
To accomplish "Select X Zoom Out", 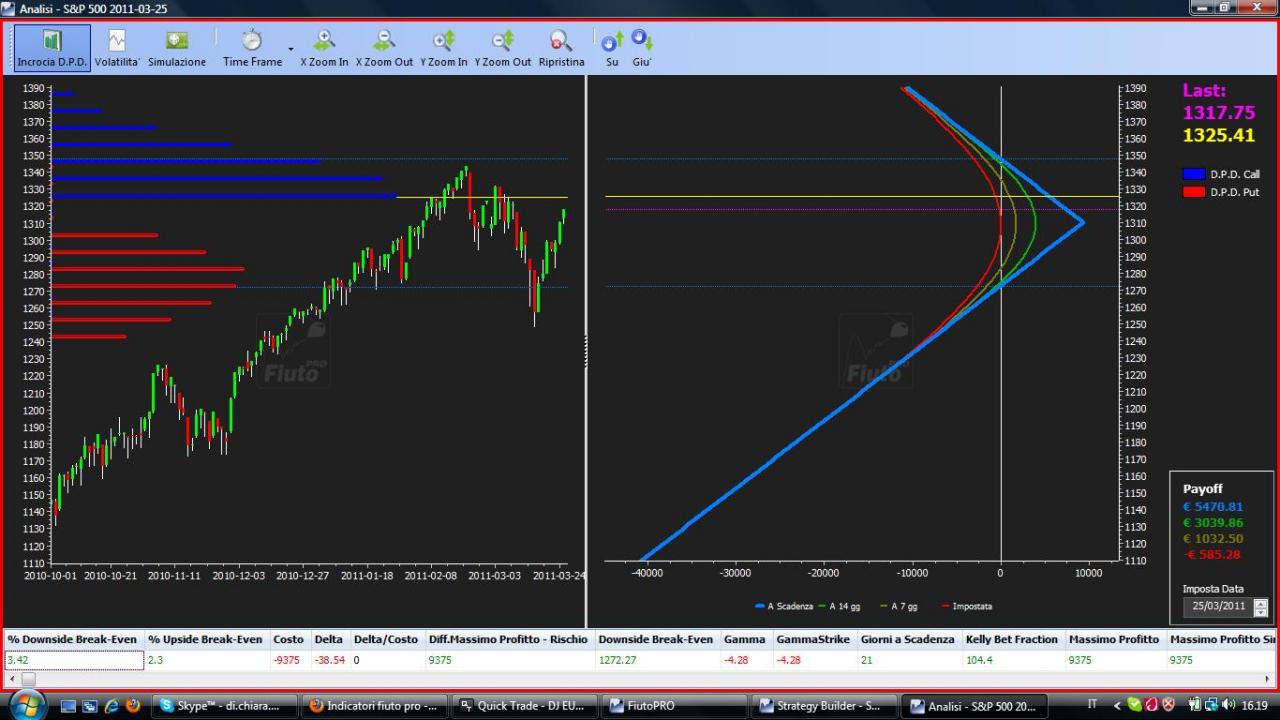I will [384, 48].
